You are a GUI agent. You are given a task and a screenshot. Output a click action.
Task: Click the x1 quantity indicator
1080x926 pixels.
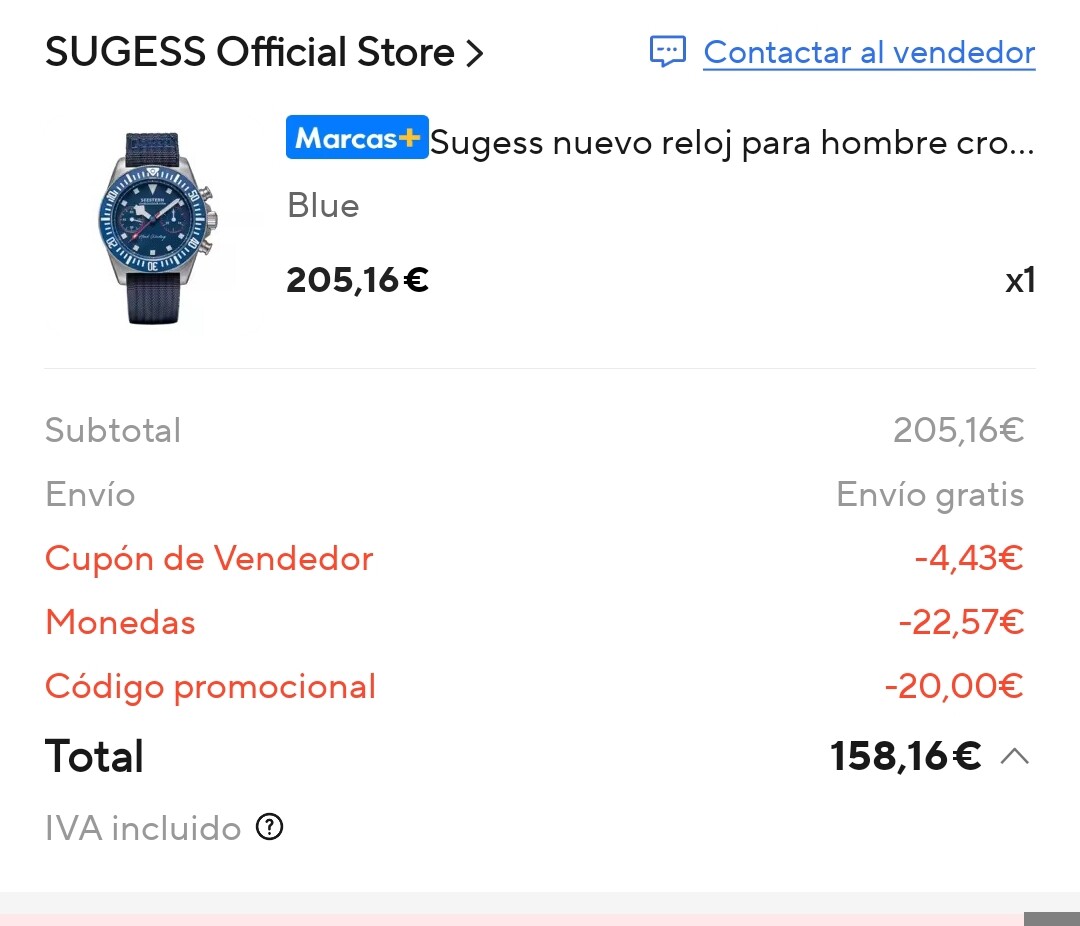click(1020, 280)
